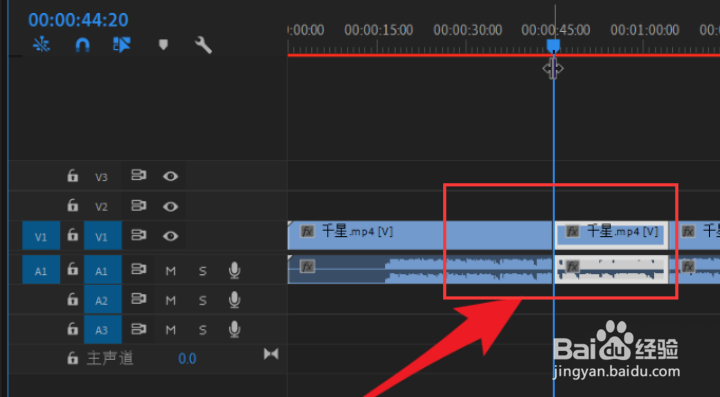Mute the A2 audio track
This screenshot has height=397, width=720.
coord(170,301)
